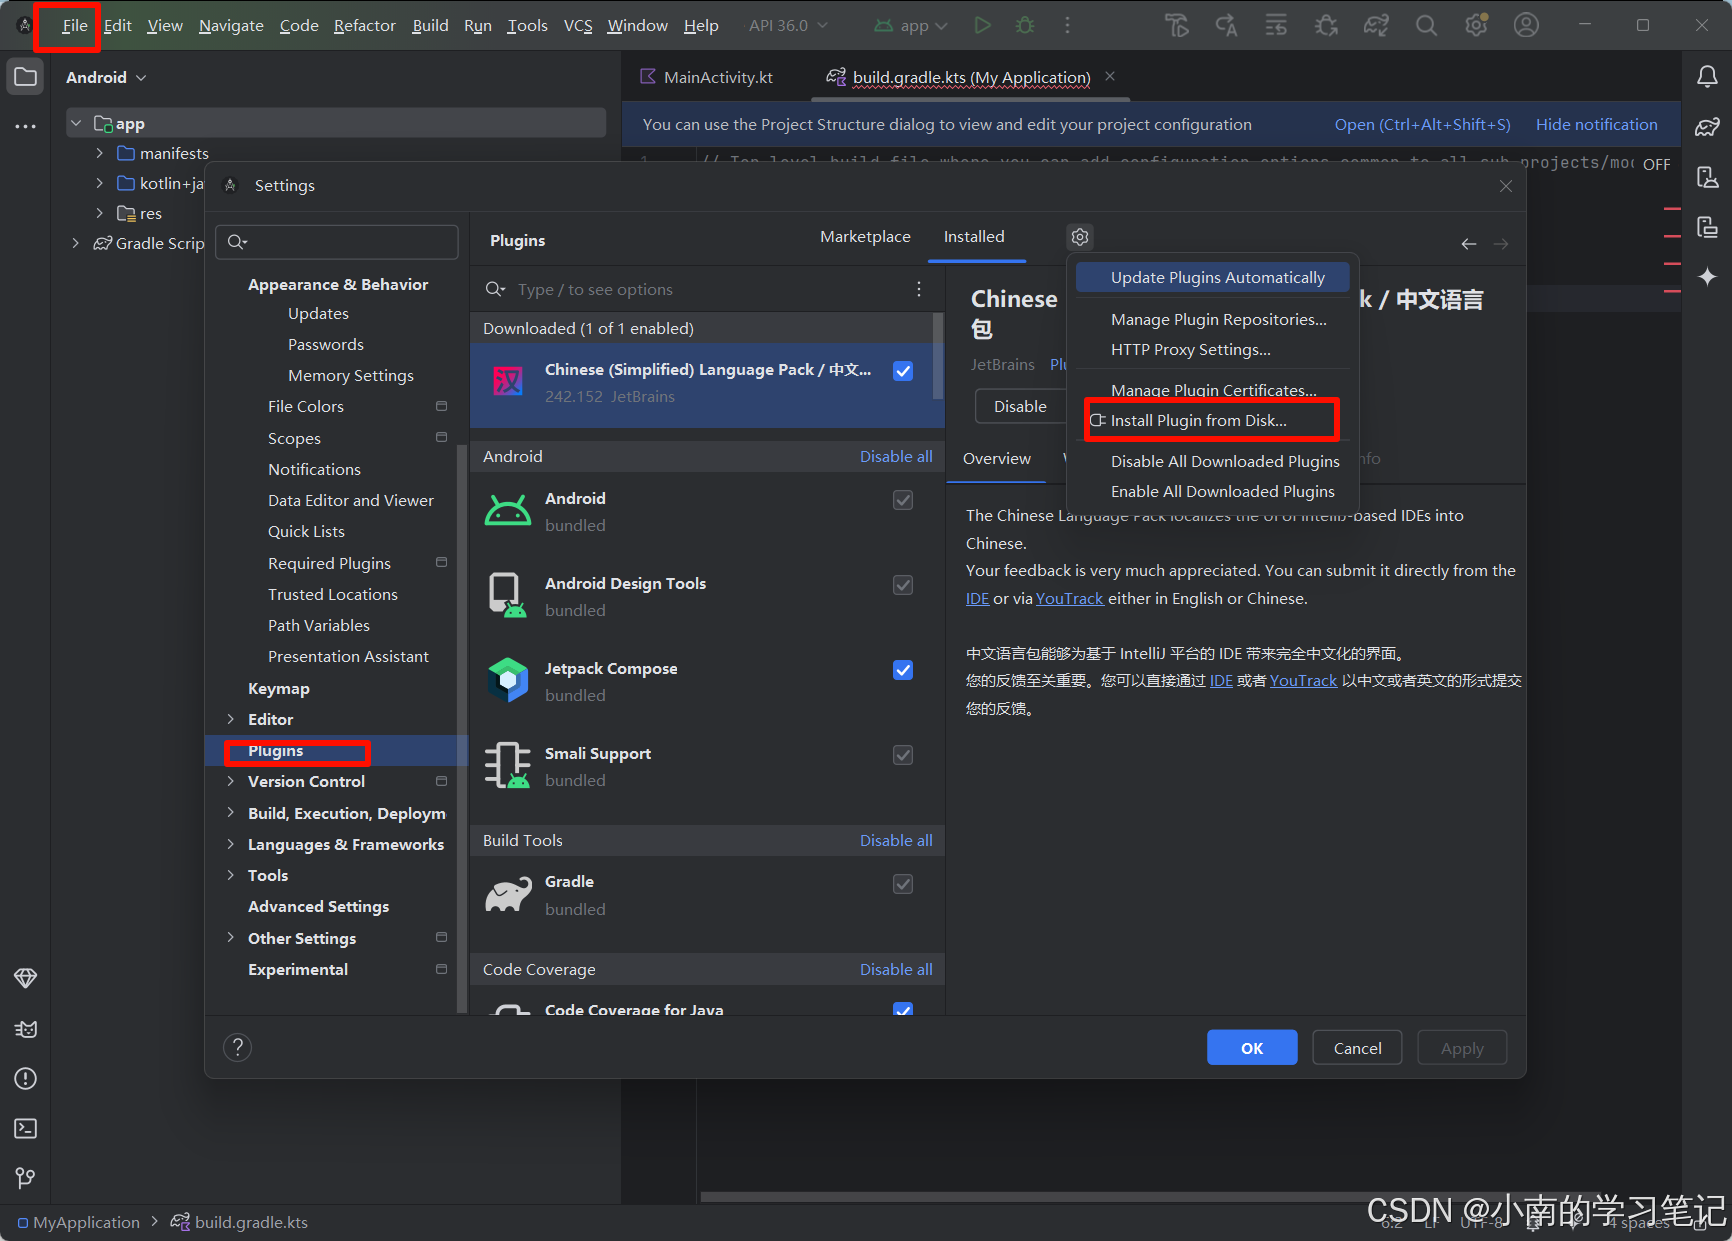Open the Android project view dropdown
The width and height of the screenshot is (1732, 1241).
point(106,77)
